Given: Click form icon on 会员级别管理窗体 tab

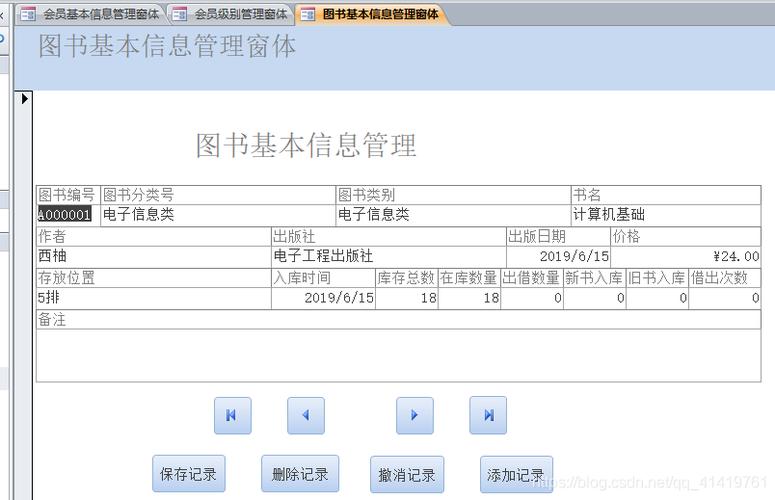Looking at the screenshot, I should point(179,14).
